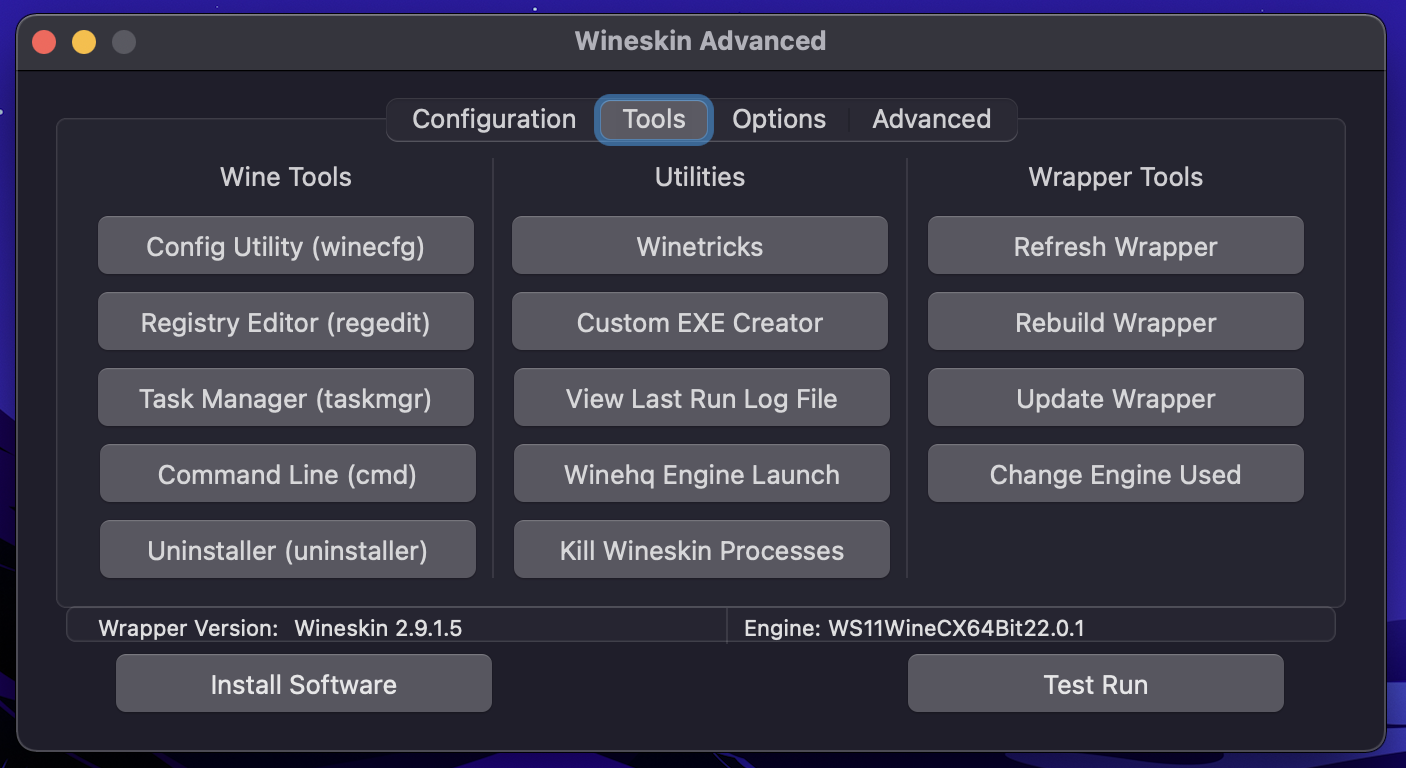1406x768 pixels.
Task: Click the Refresh Wrapper button
Action: click(1116, 246)
